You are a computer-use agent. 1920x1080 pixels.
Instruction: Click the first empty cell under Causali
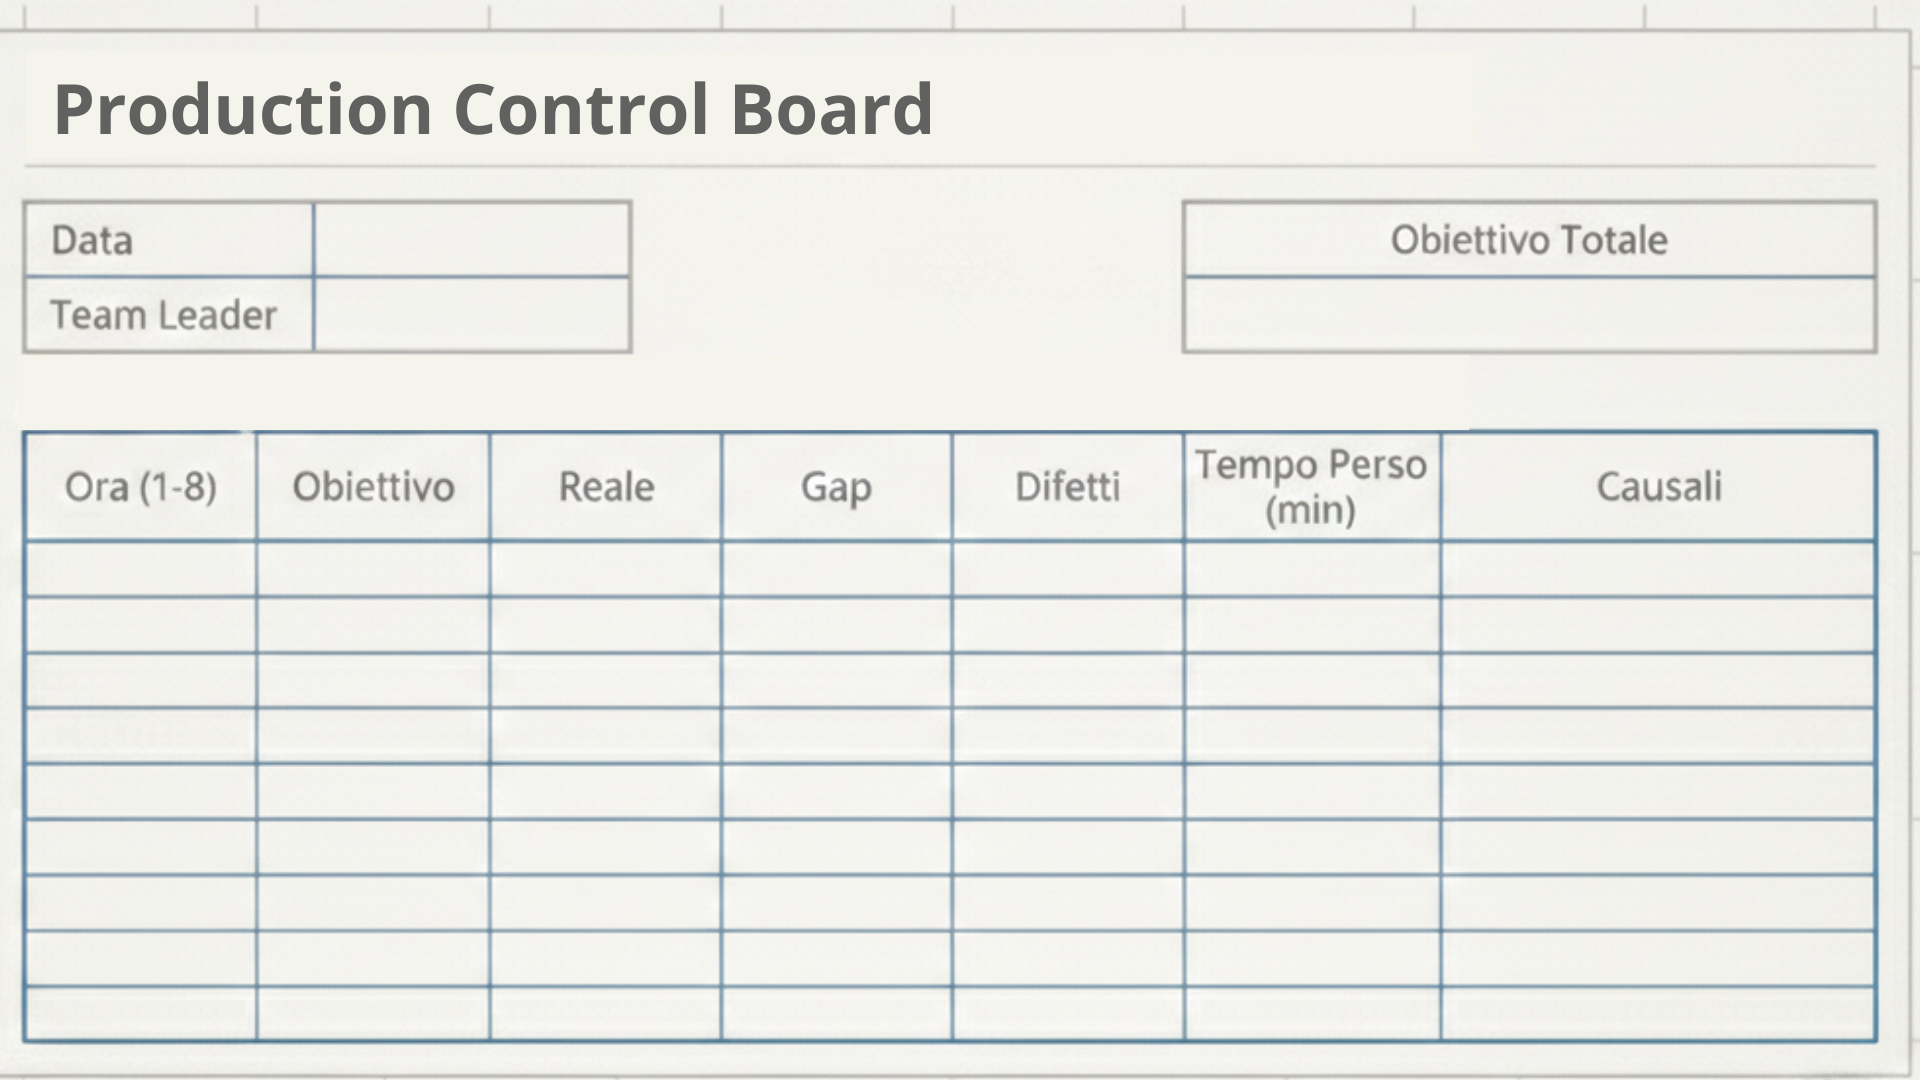[1658, 569]
